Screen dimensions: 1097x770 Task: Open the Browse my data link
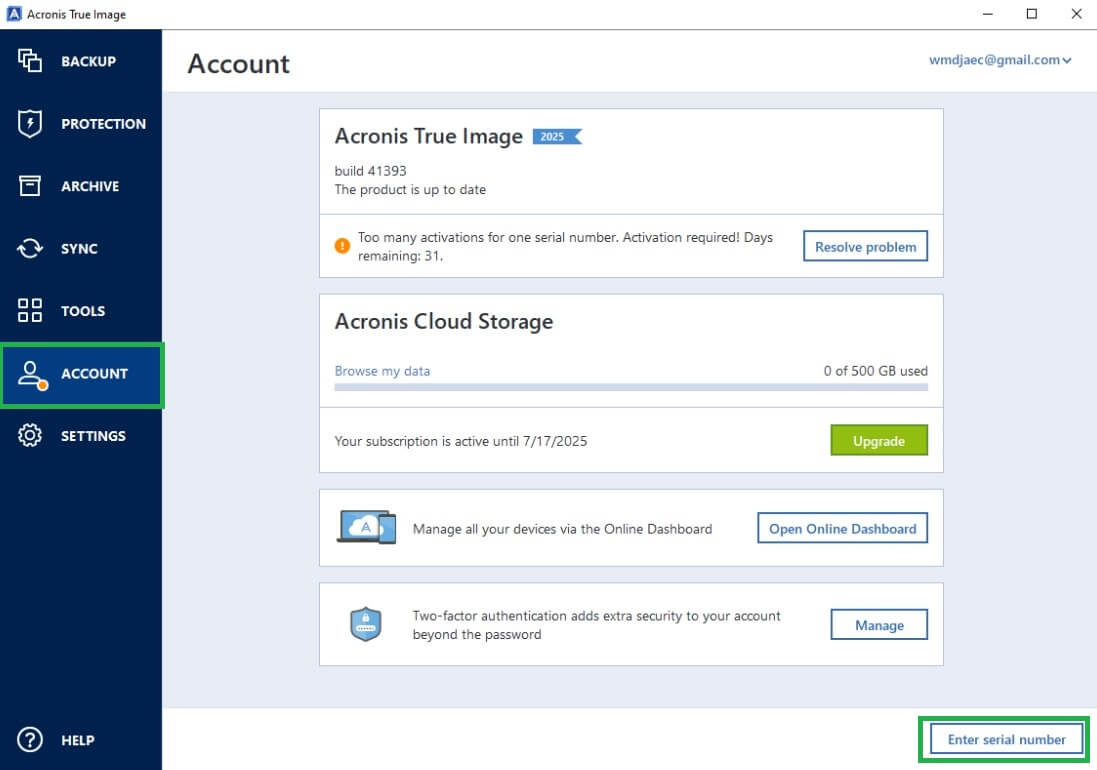click(x=382, y=370)
